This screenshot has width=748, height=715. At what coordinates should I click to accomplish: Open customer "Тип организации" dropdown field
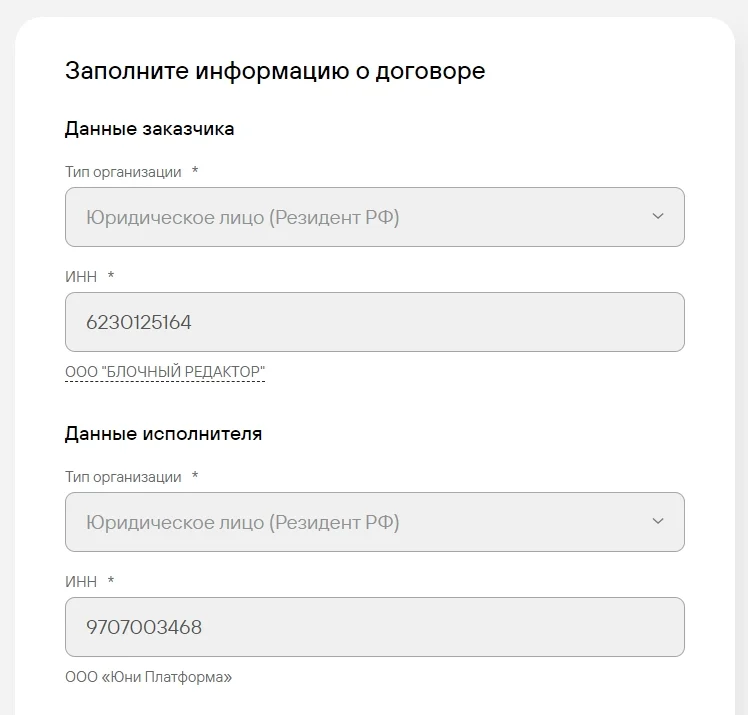click(374, 217)
